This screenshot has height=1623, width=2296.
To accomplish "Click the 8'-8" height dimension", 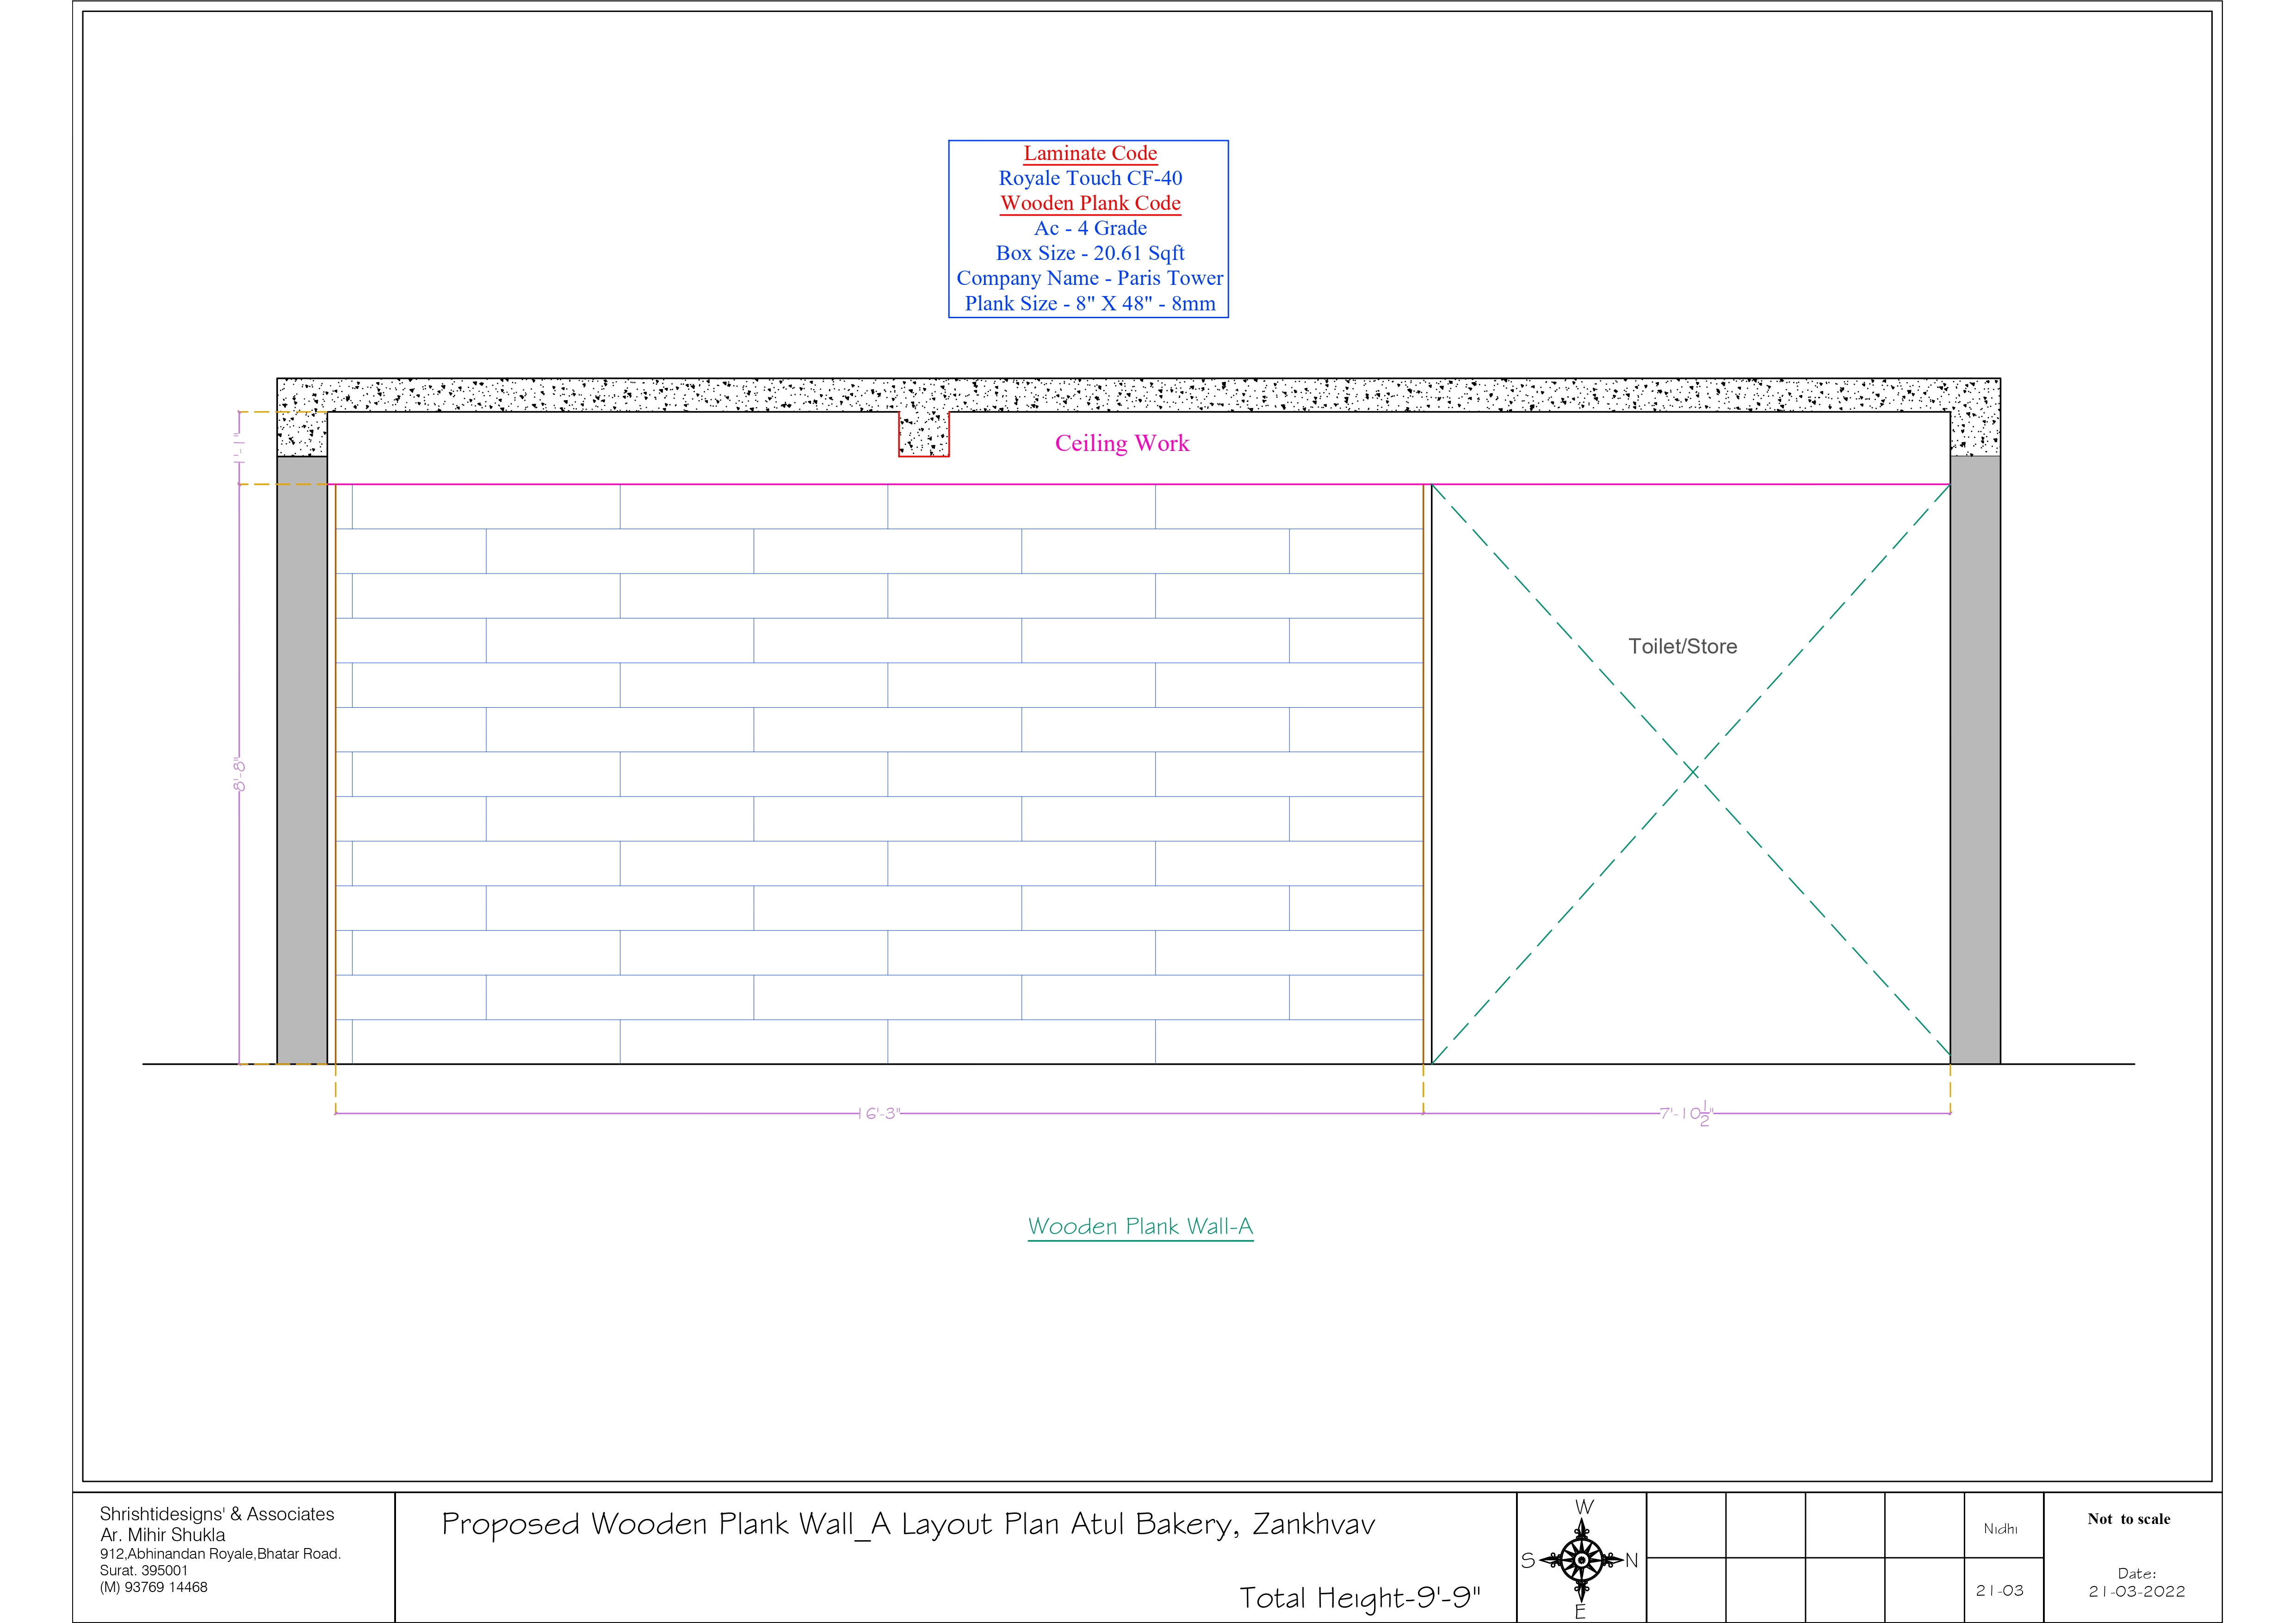I will pos(239,775).
